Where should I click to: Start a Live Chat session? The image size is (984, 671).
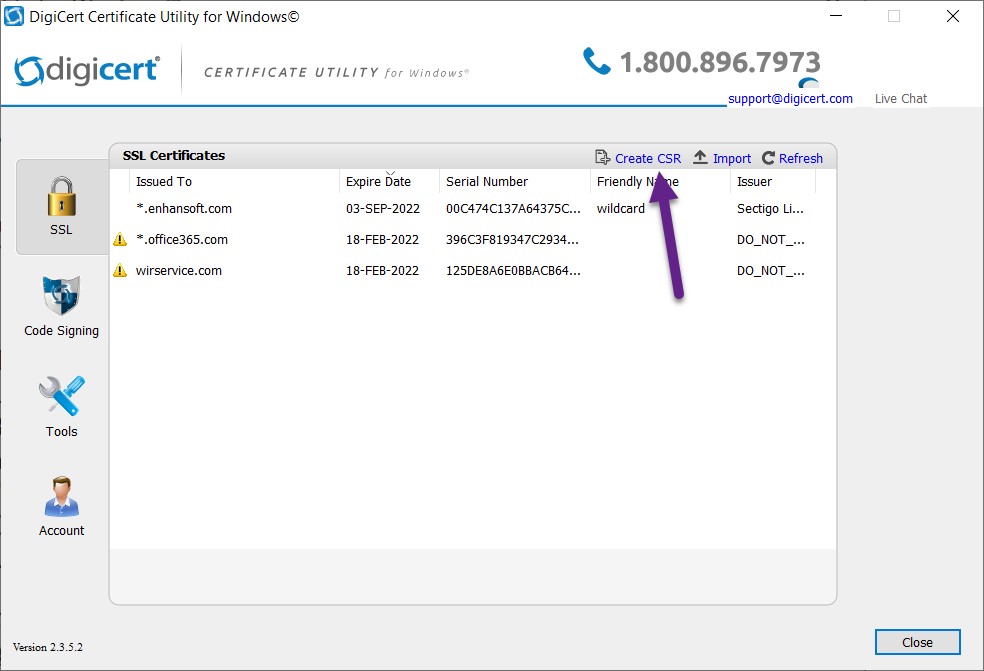pyautogui.click(x=899, y=98)
